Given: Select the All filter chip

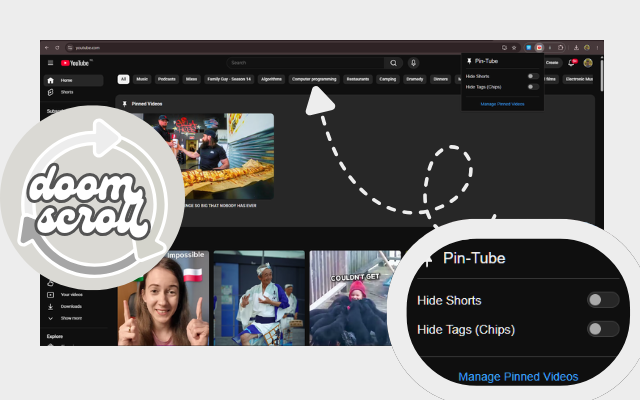Looking at the screenshot, I should (x=123, y=79).
